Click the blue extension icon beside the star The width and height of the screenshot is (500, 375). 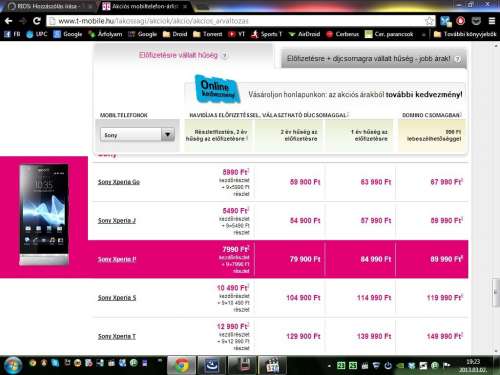(445, 21)
